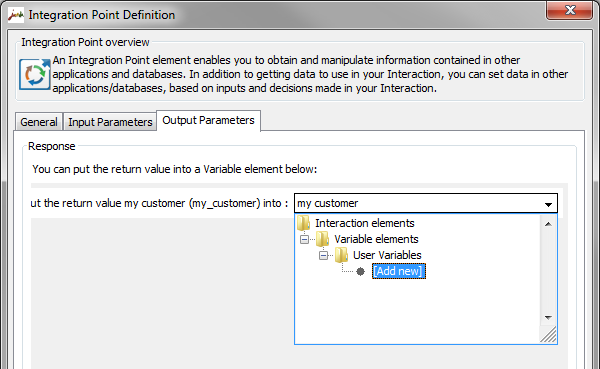Select the Interaction elements folder icon
This screenshot has width=600, height=369.
[x=304, y=223]
